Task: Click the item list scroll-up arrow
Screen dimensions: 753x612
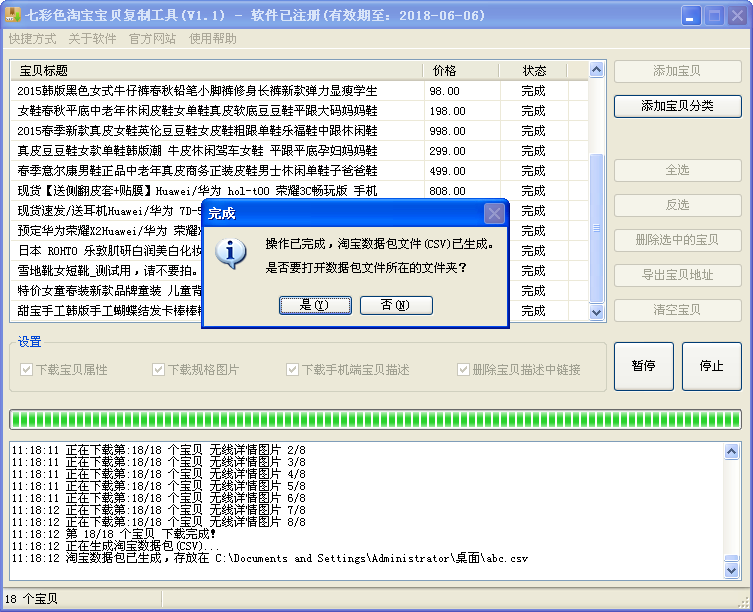Action: click(x=596, y=70)
